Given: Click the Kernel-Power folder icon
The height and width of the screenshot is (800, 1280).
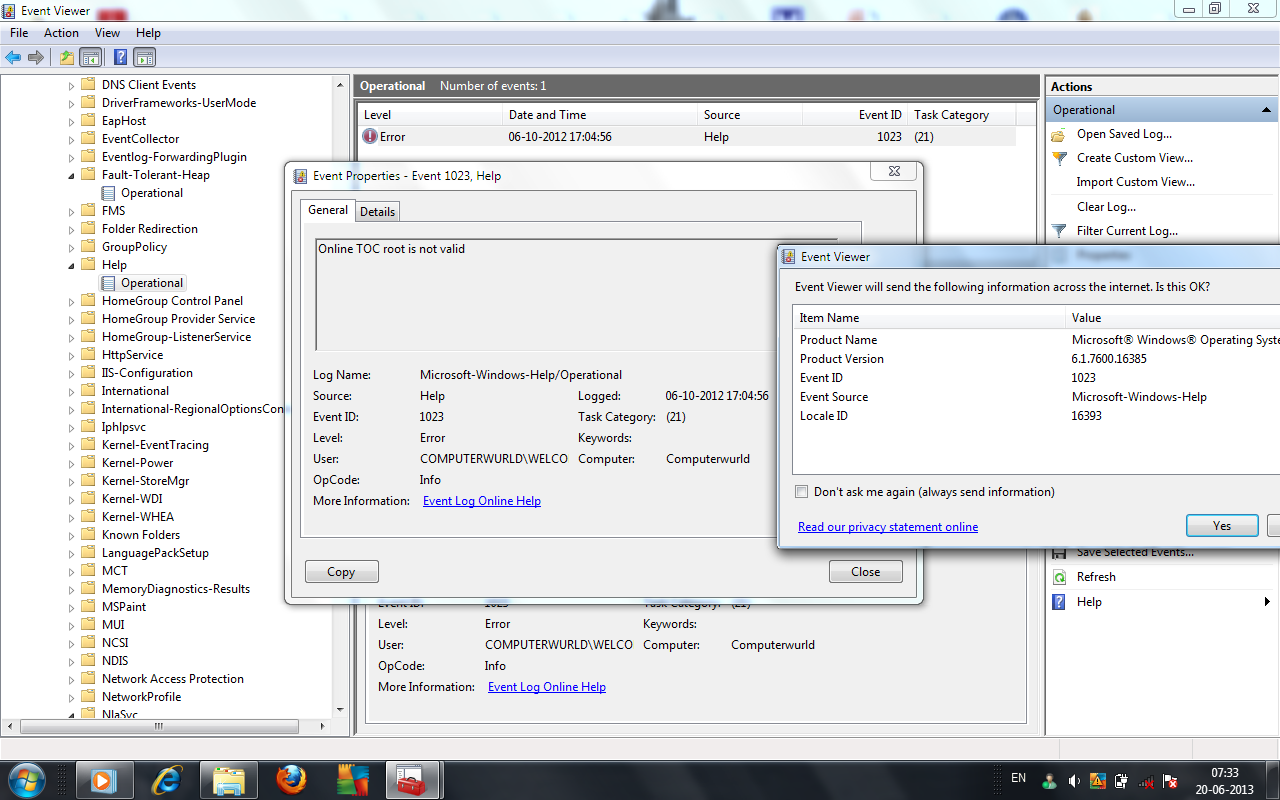Looking at the screenshot, I should click(x=88, y=463).
